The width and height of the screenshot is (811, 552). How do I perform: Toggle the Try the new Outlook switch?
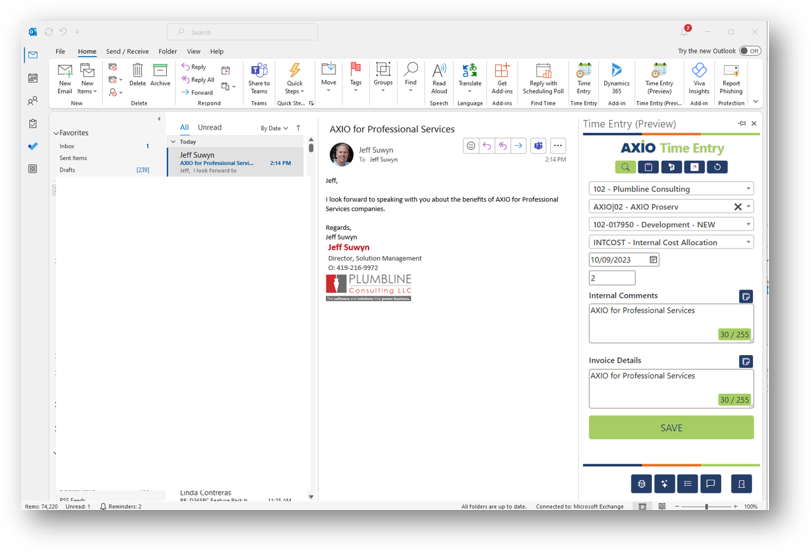point(749,51)
